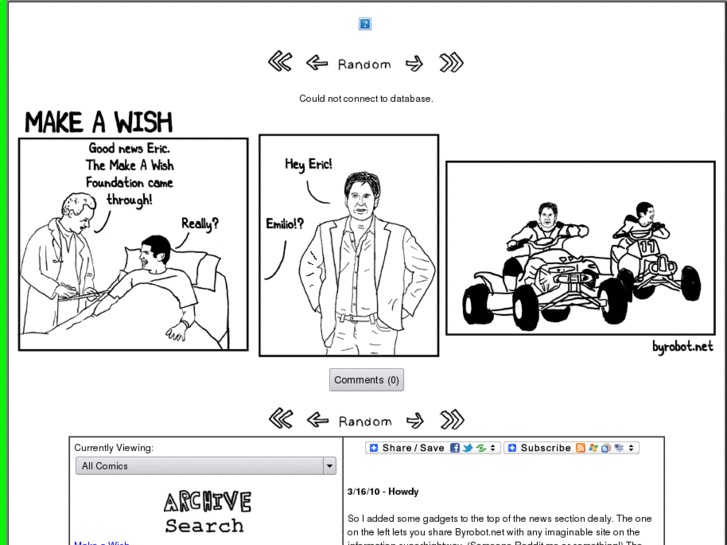Expand the Share / Save options arrows

[x=493, y=448]
